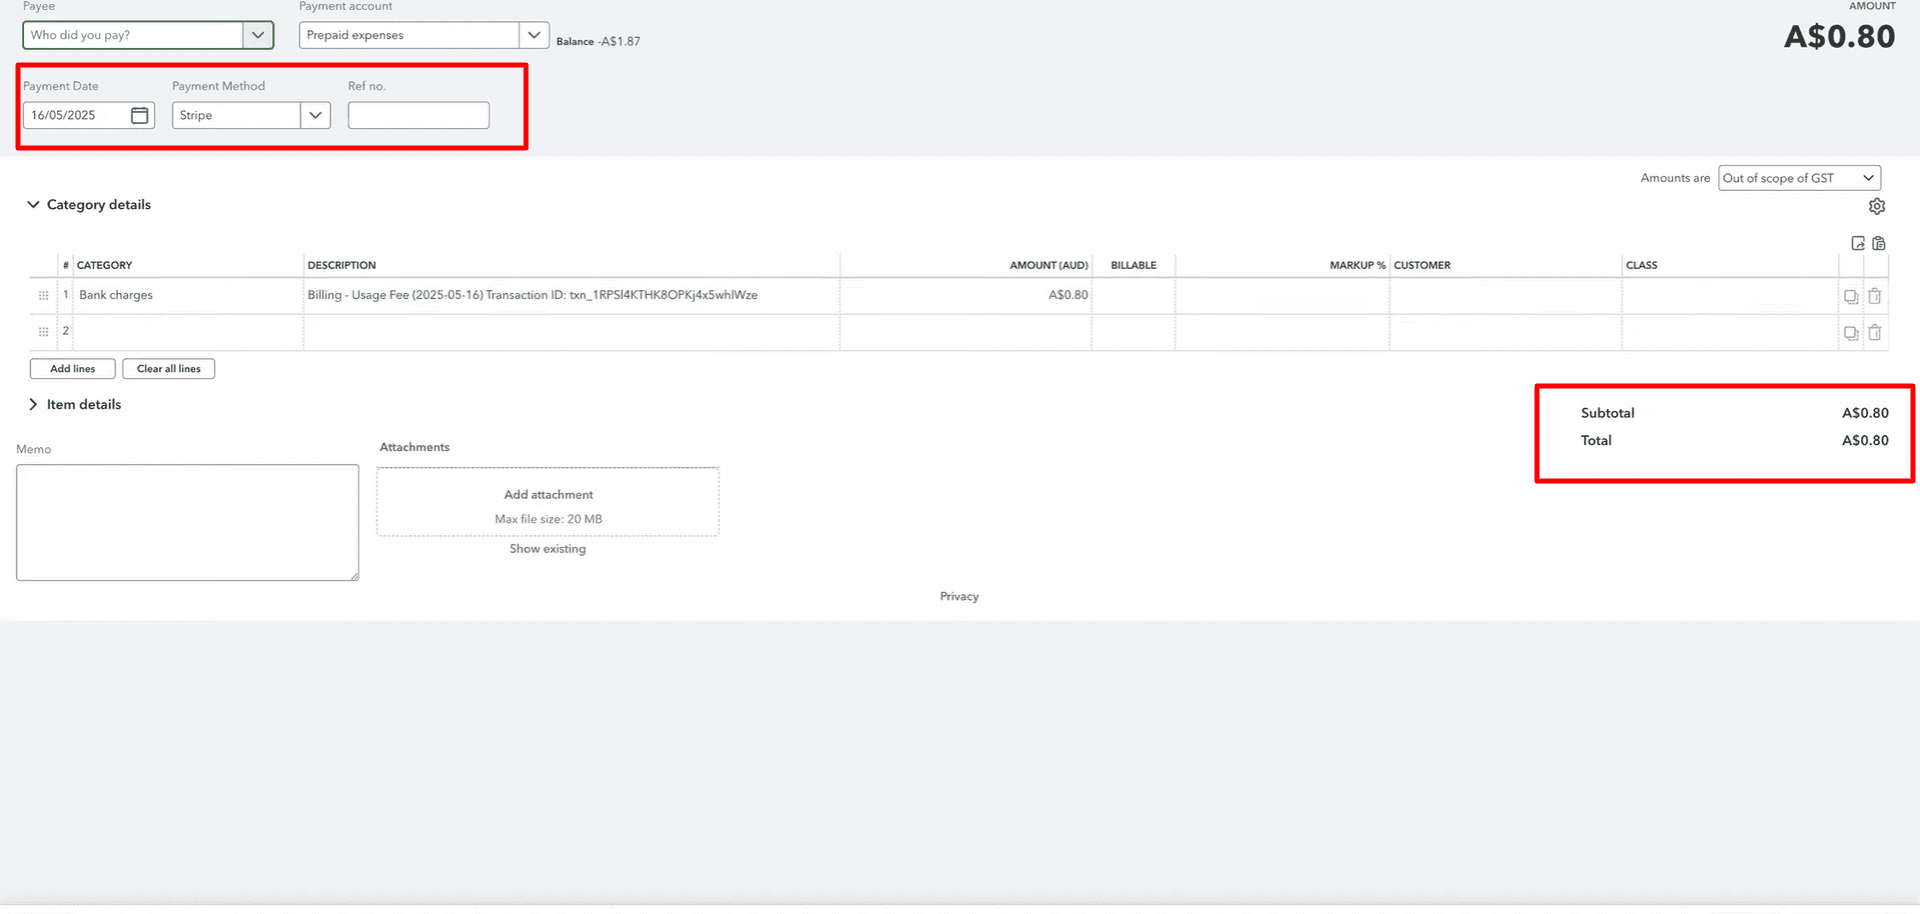Collapse the Category details section
This screenshot has height=914, width=1920.
click(33, 204)
